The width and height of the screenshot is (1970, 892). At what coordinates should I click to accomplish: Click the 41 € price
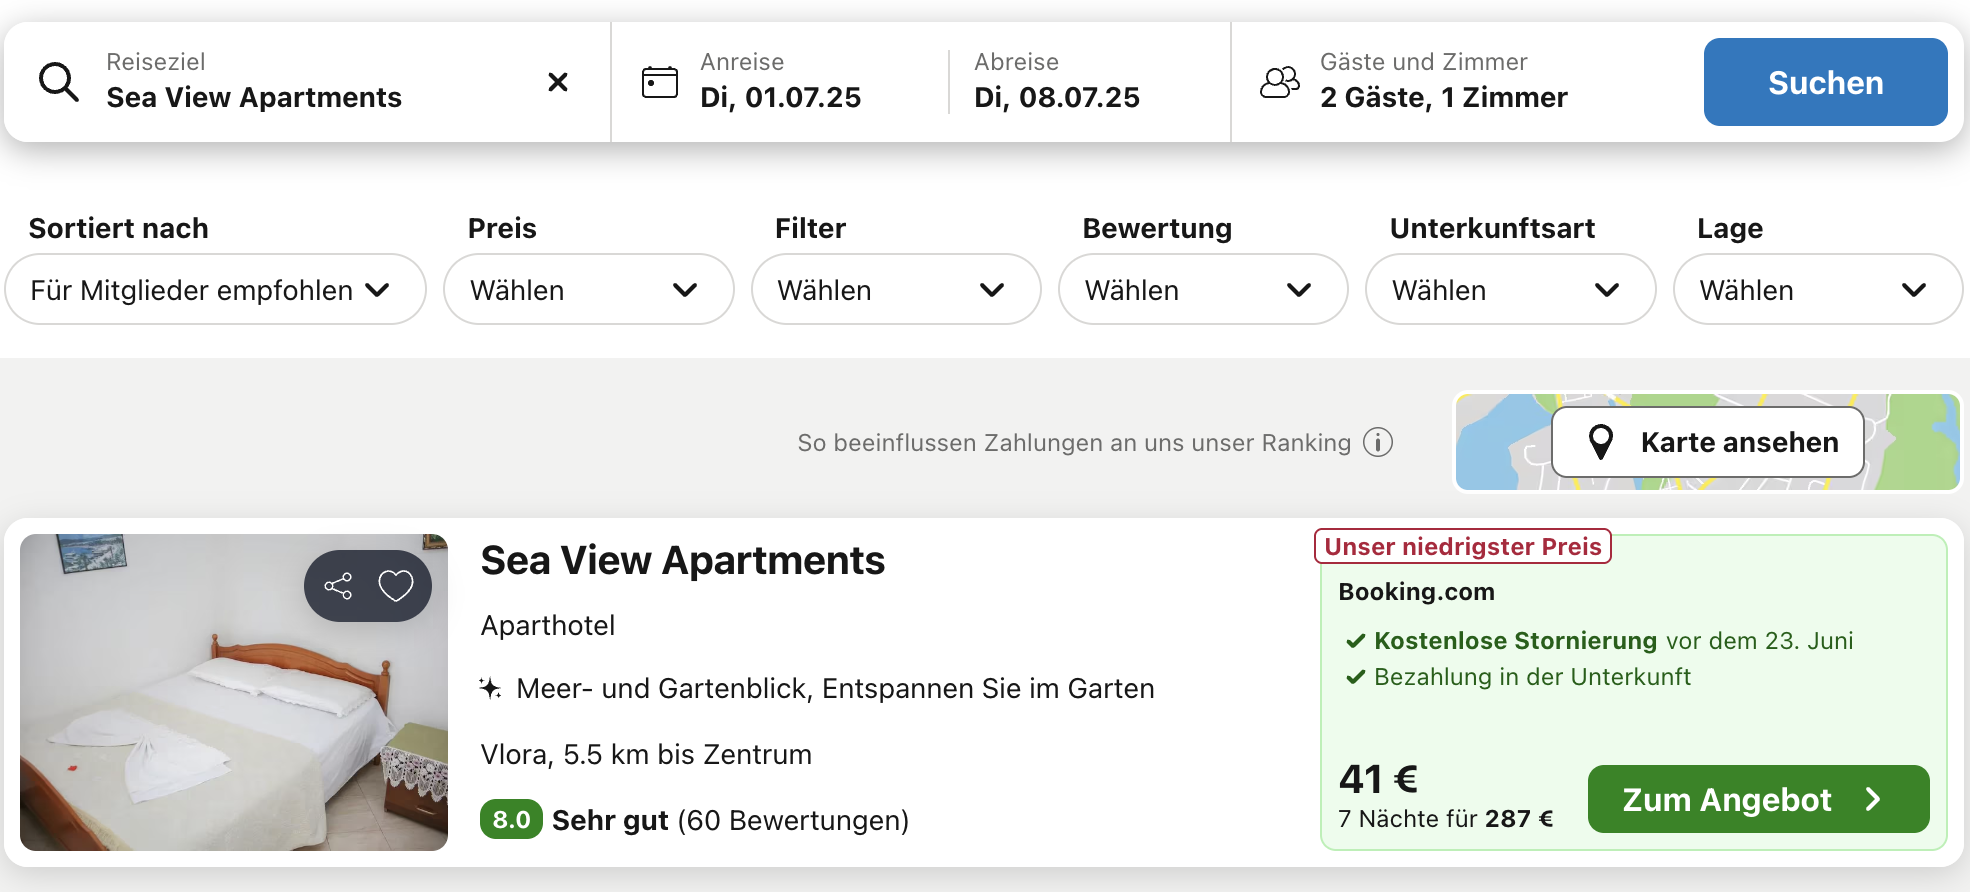pos(1378,778)
